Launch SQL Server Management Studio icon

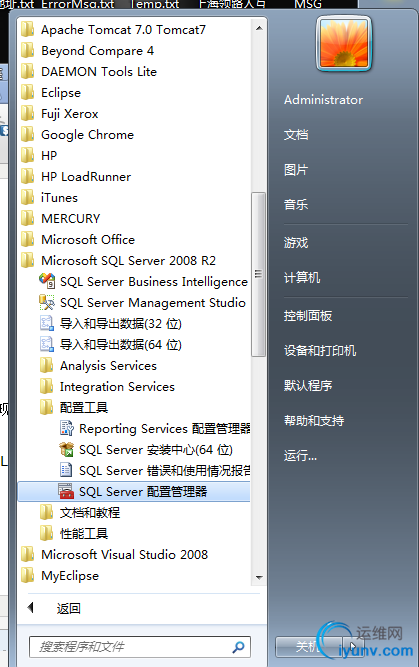tap(47, 302)
